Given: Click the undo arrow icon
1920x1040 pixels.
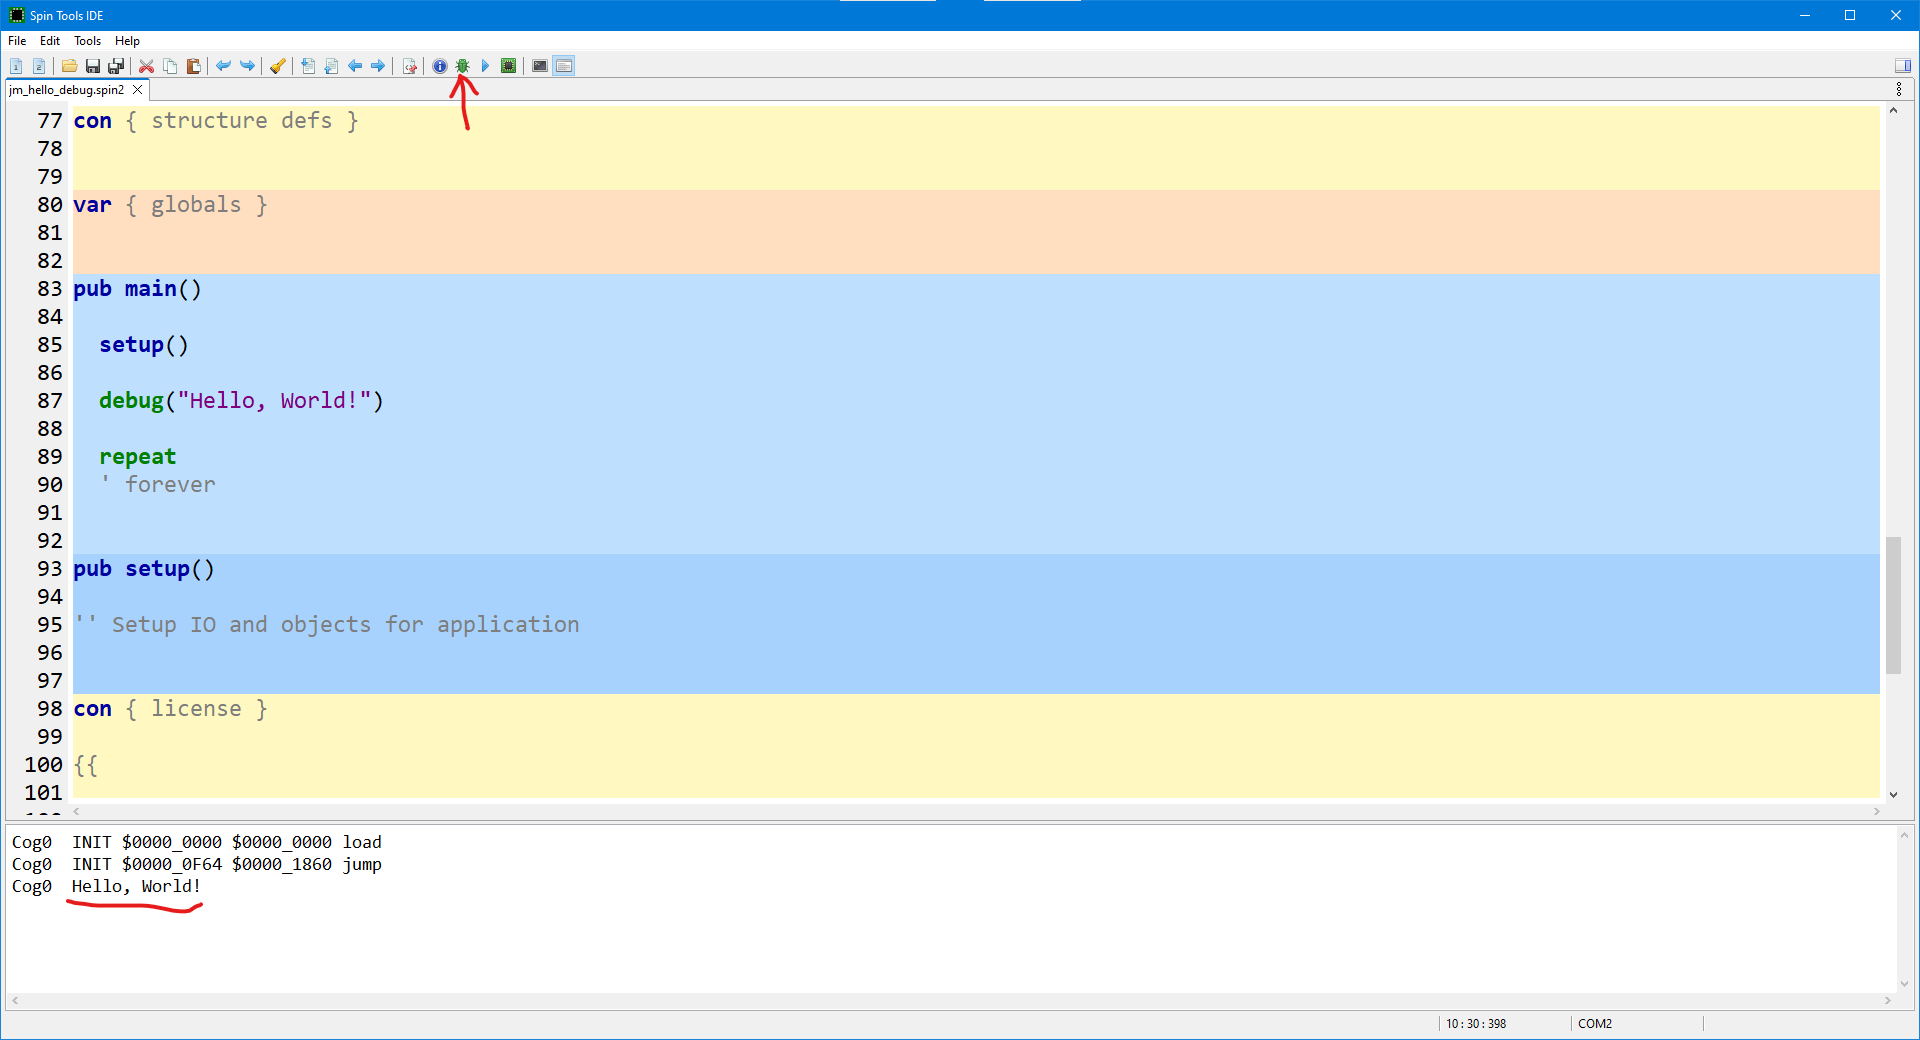Looking at the screenshot, I should (x=223, y=66).
